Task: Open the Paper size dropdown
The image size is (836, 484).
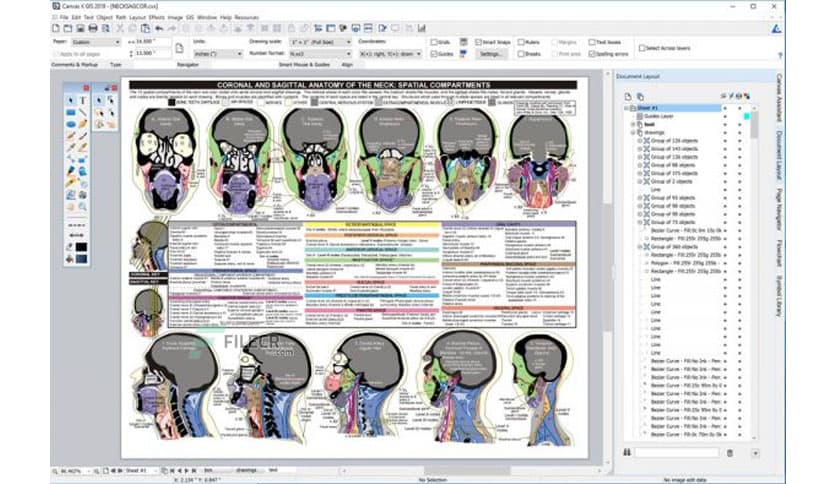Action: [95, 42]
